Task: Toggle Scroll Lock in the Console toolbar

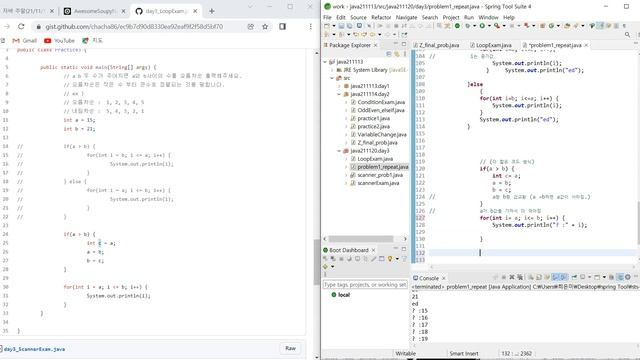Action: [538, 277]
